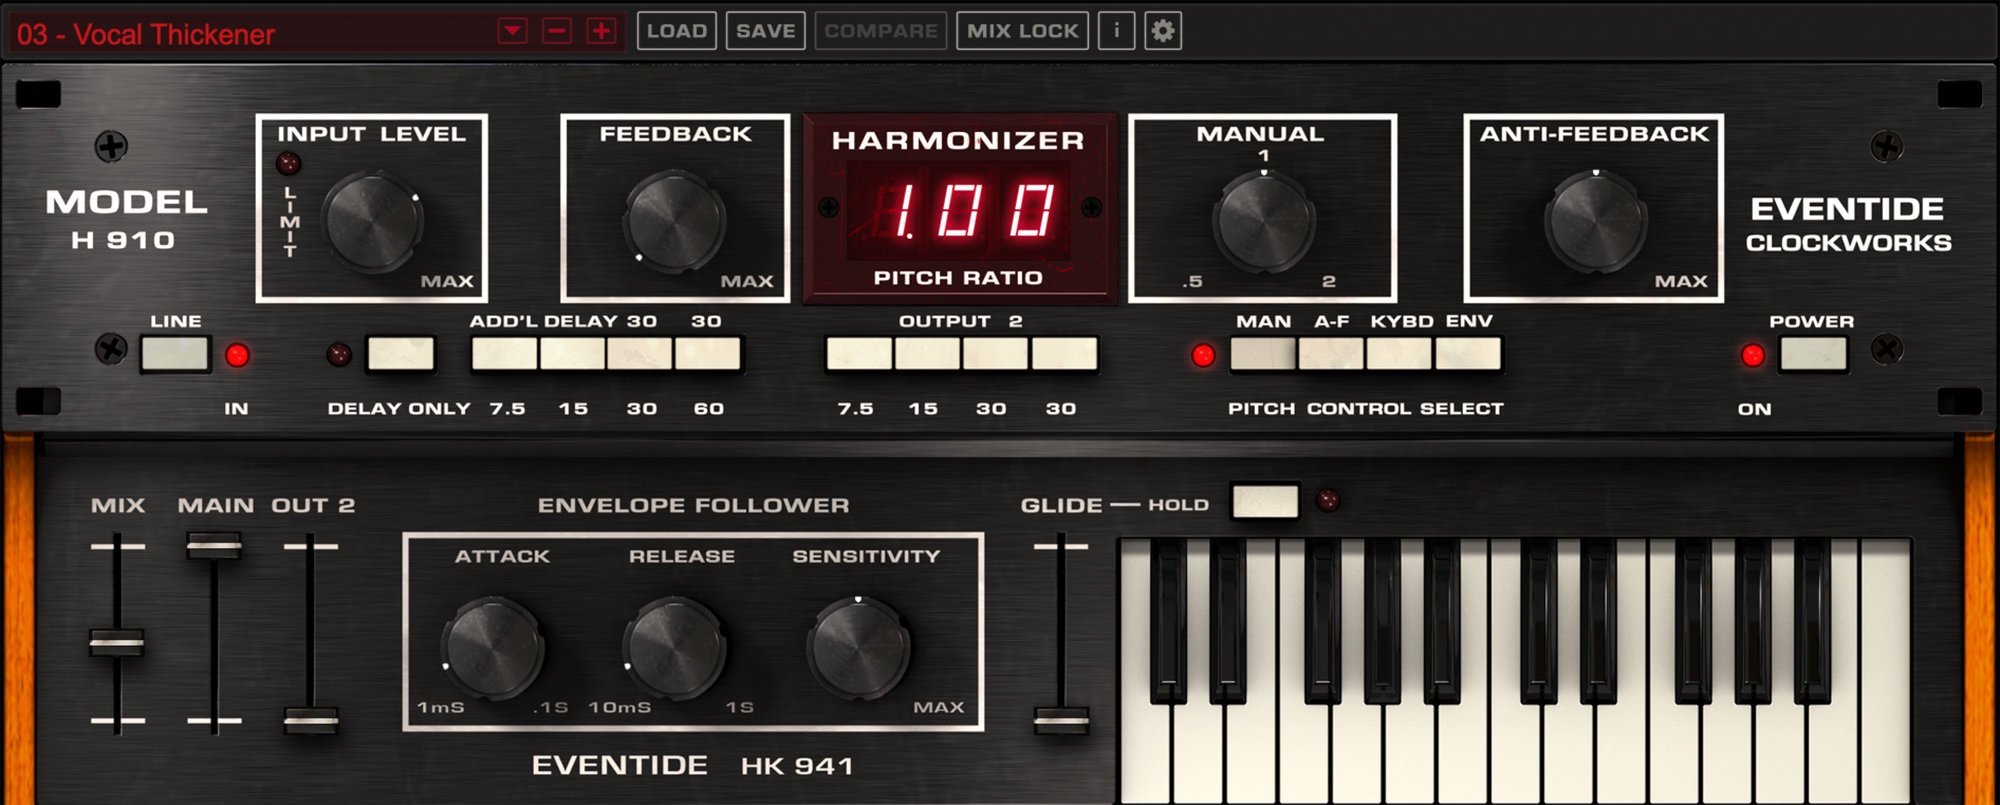
Task: Open the Vocal Thickener preset name field
Action: pos(250,34)
